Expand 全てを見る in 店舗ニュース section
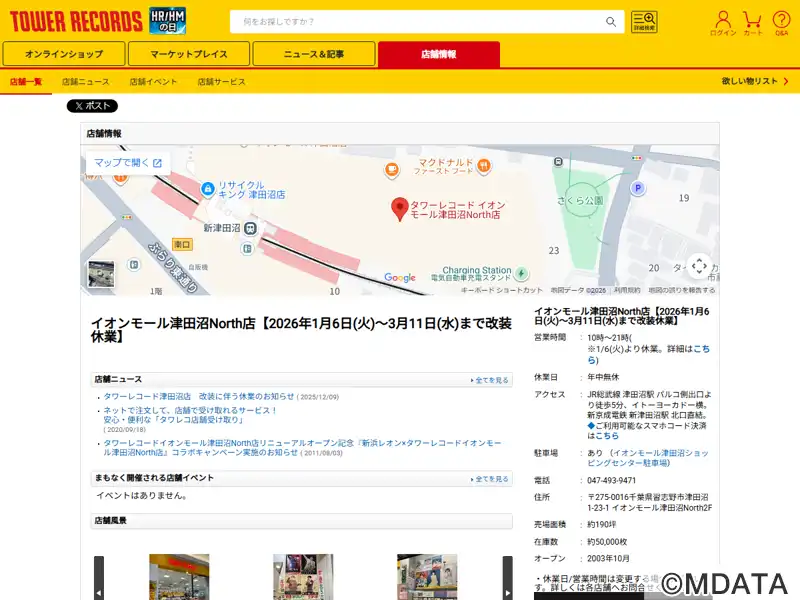The width and height of the screenshot is (800, 600). click(x=490, y=380)
